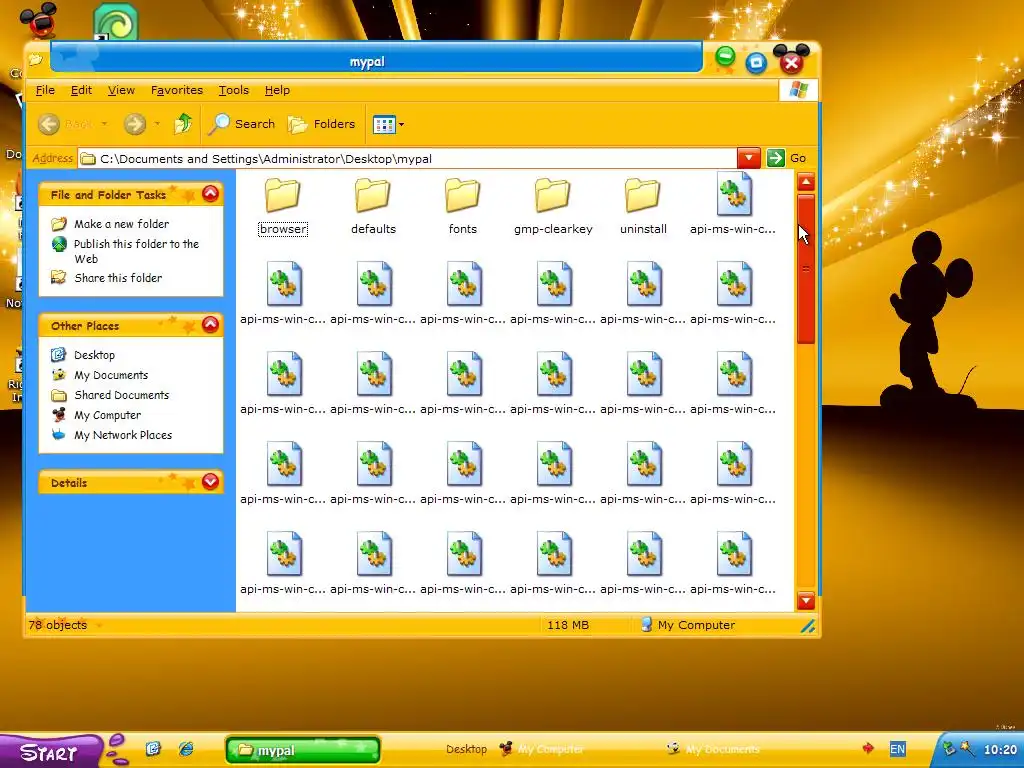Open the fonts folder

point(462,206)
